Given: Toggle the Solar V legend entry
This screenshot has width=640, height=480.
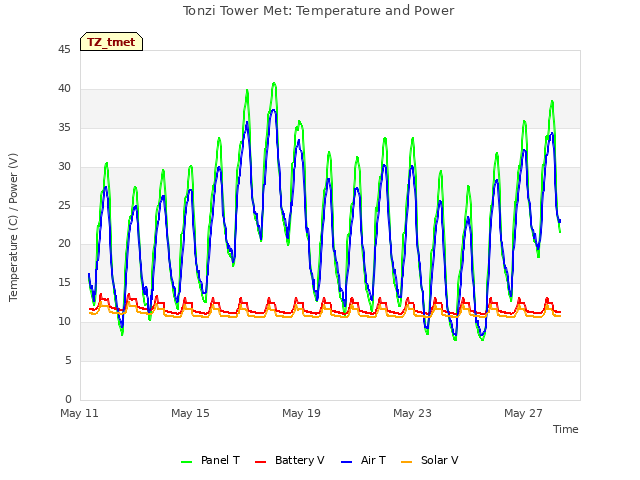Looking at the screenshot, I should point(429,460).
